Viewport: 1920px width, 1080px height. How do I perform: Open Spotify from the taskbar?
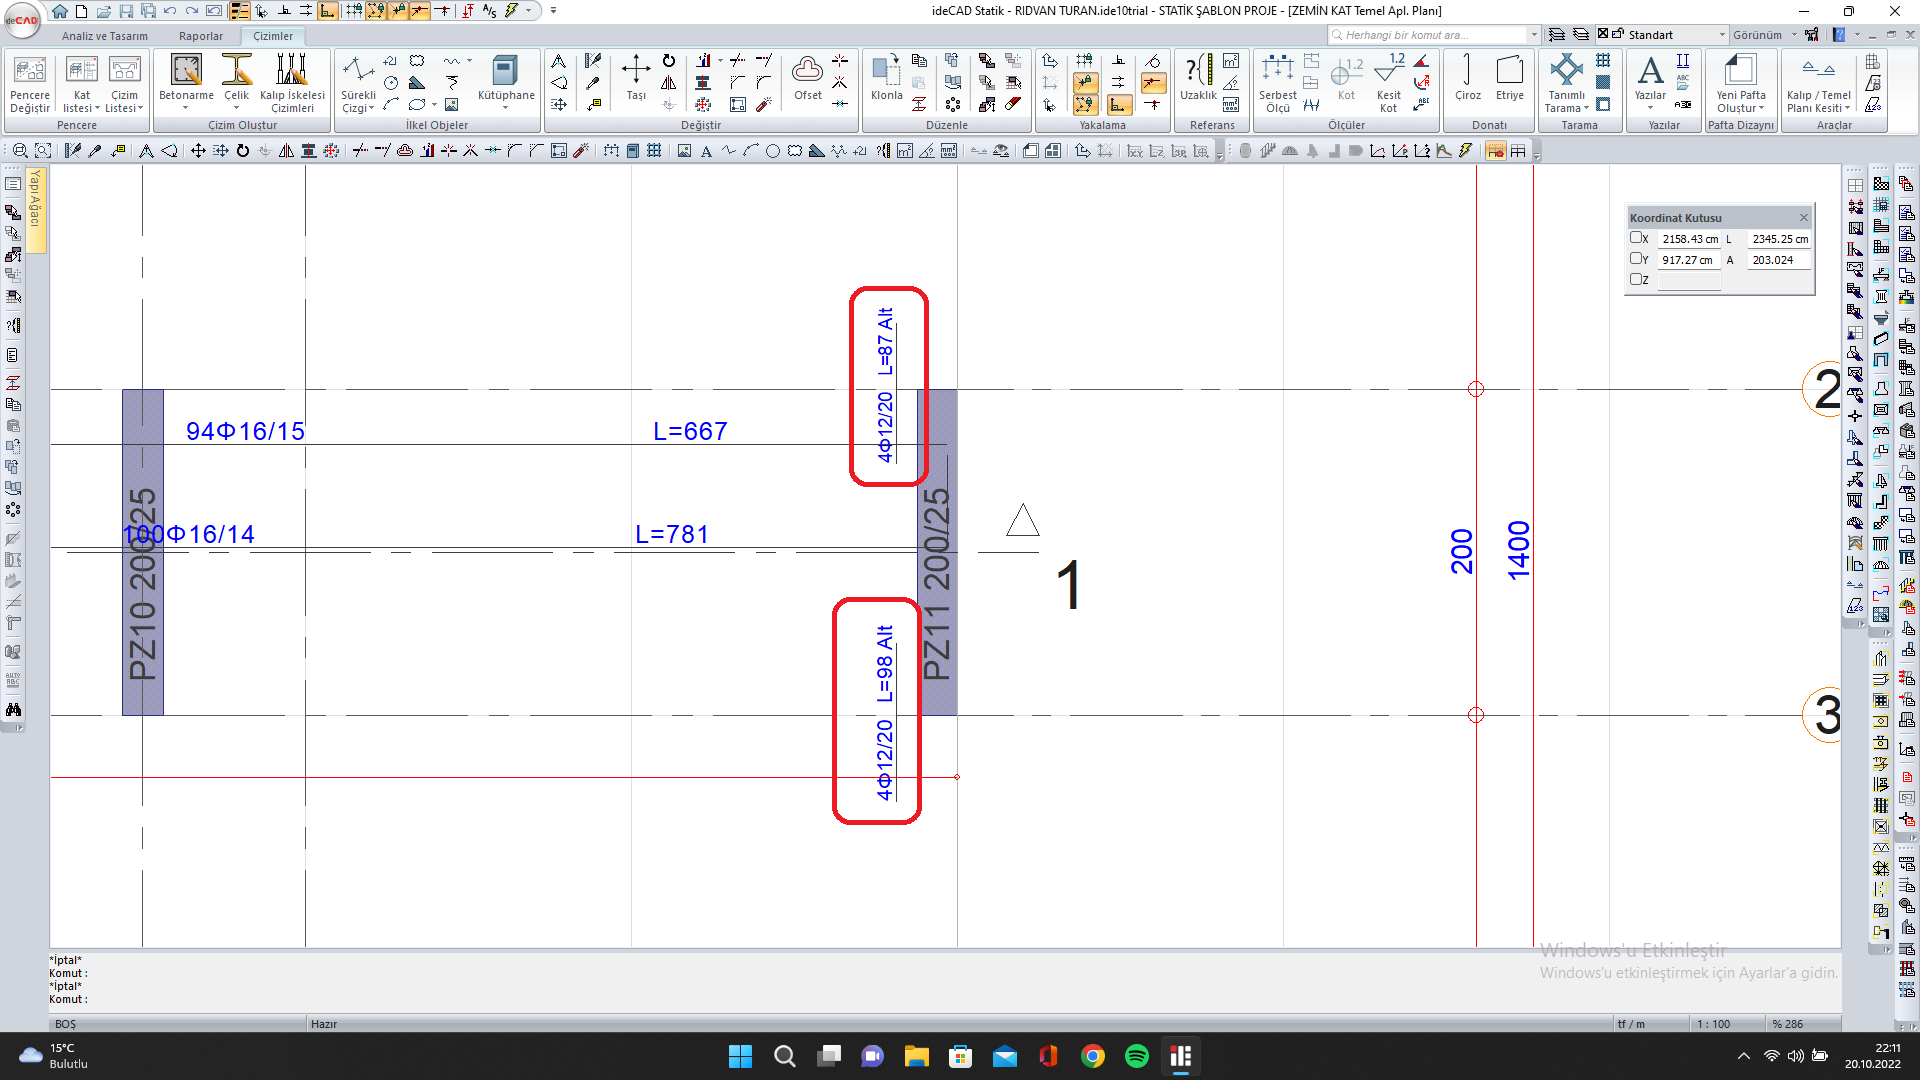coord(1137,1056)
